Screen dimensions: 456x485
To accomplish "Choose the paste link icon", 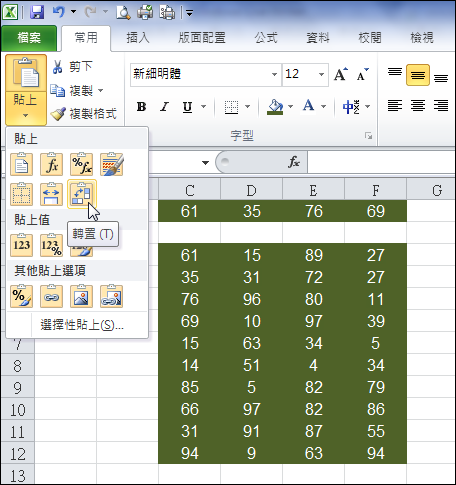I will pos(51,296).
